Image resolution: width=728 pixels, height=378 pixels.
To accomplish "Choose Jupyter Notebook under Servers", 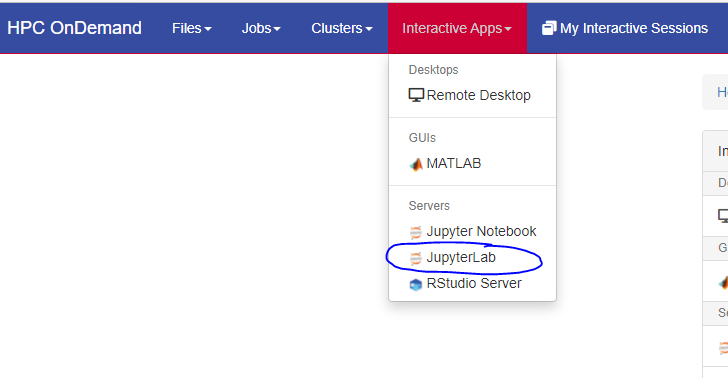I will [472, 231].
